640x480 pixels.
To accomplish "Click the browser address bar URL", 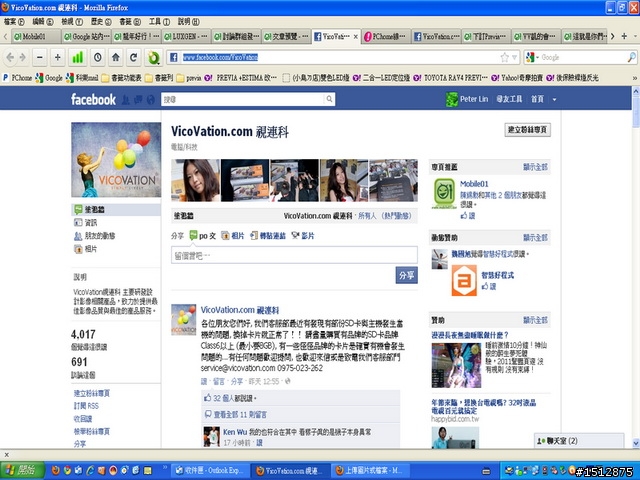I will coord(220,58).
